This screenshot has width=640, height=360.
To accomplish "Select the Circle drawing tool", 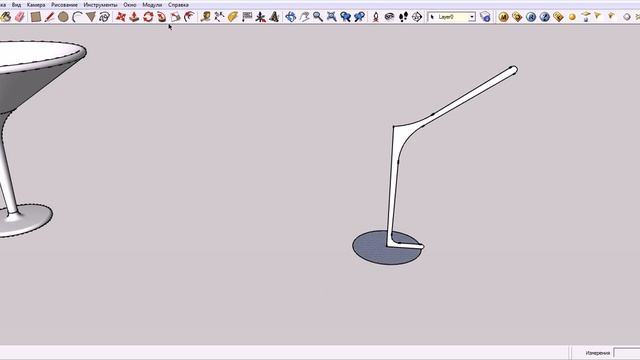I will (63, 17).
